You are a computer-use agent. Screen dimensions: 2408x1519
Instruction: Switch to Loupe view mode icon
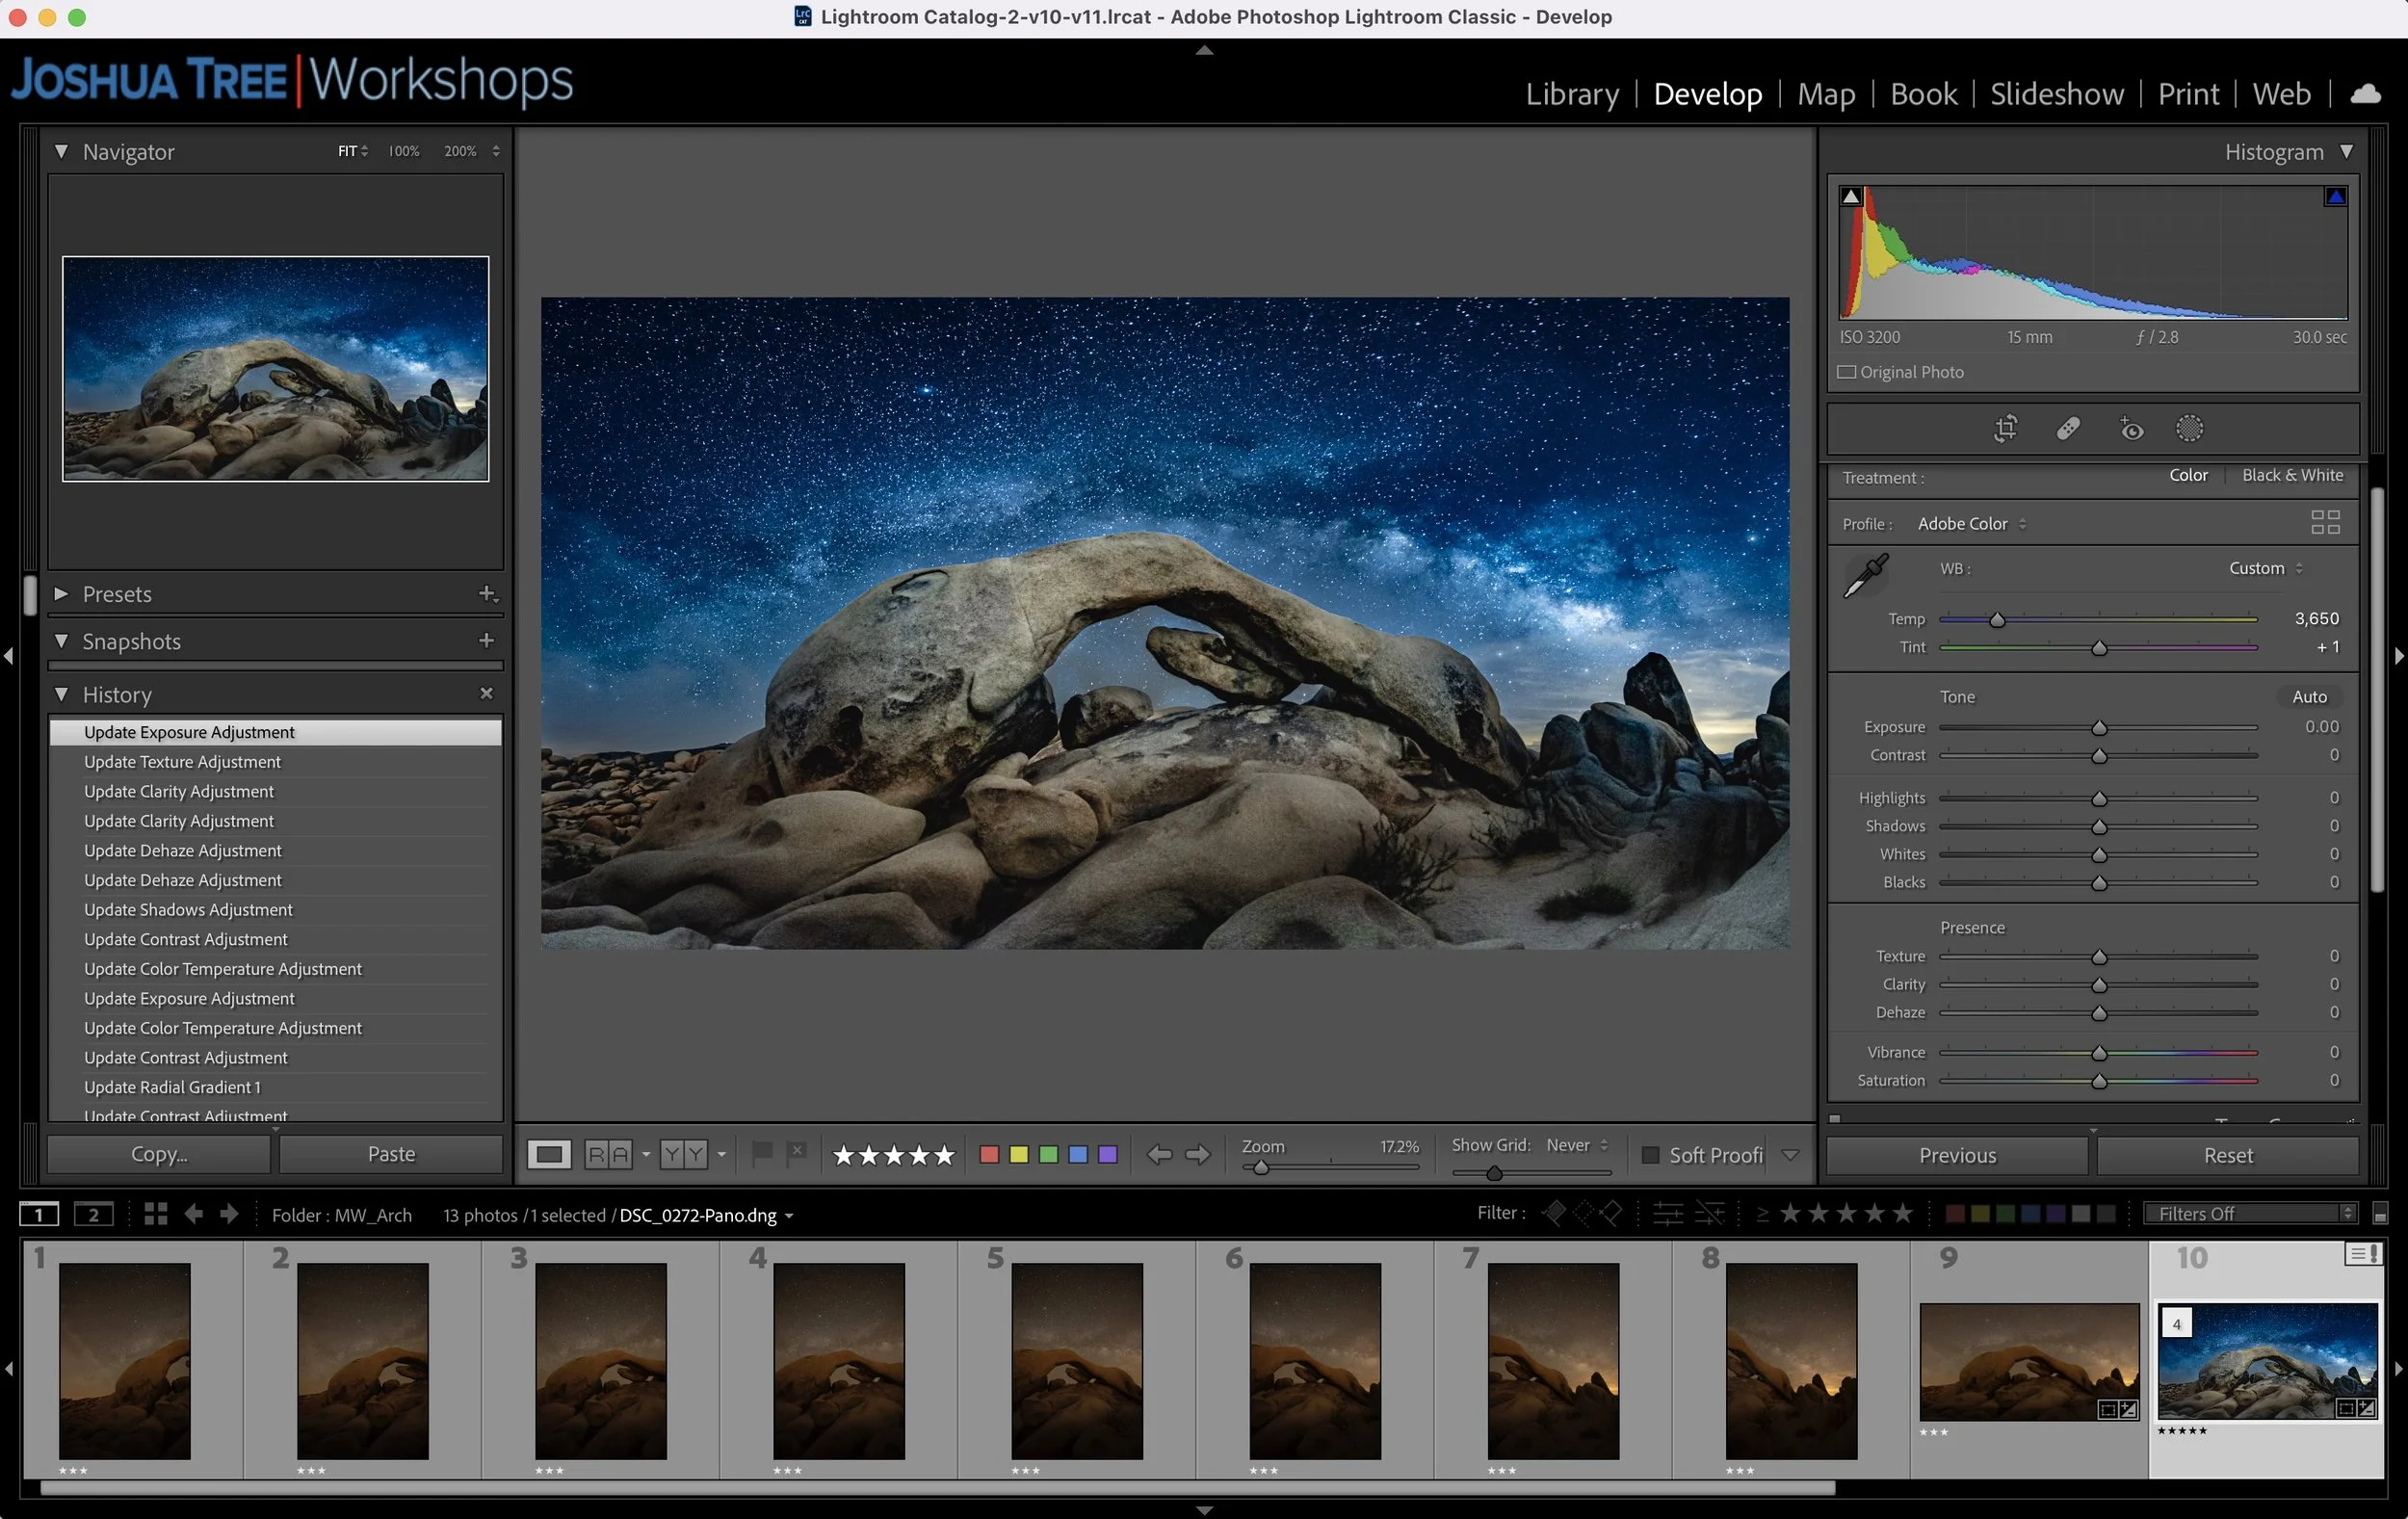[549, 1155]
